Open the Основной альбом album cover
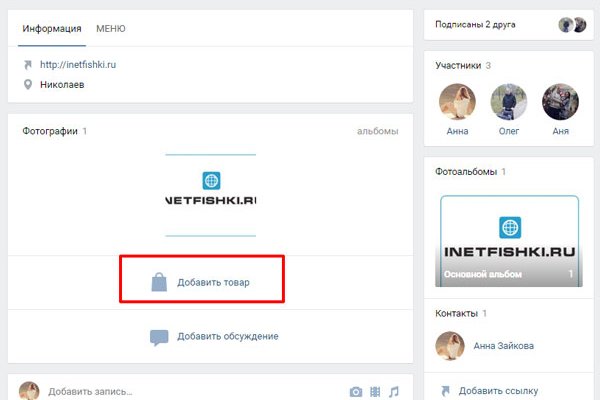 coord(509,240)
